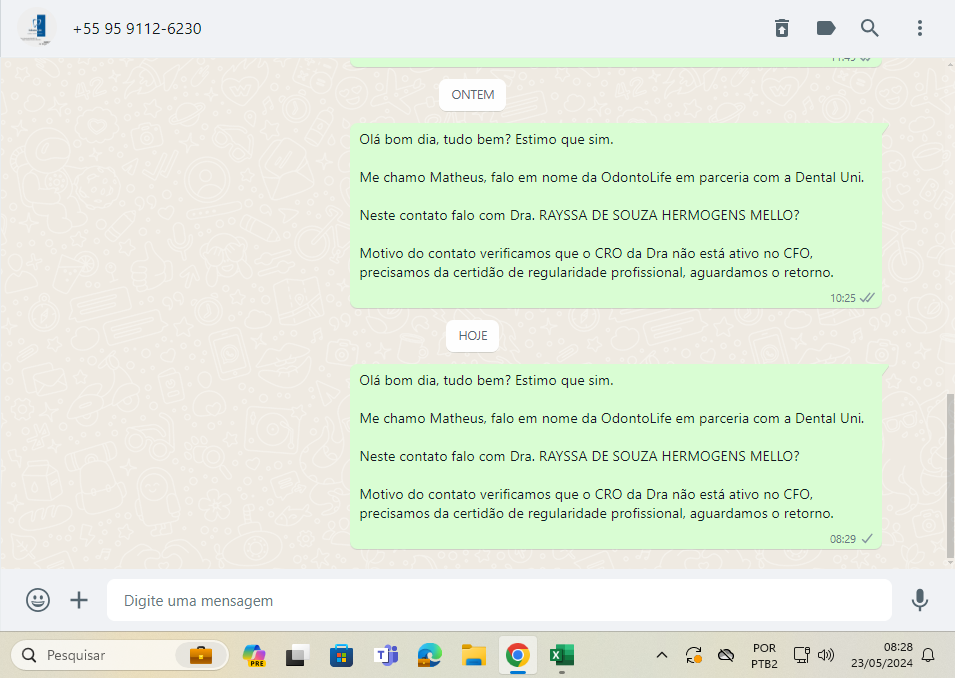Search within the conversation using magnifier icon

click(x=870, y=28)
